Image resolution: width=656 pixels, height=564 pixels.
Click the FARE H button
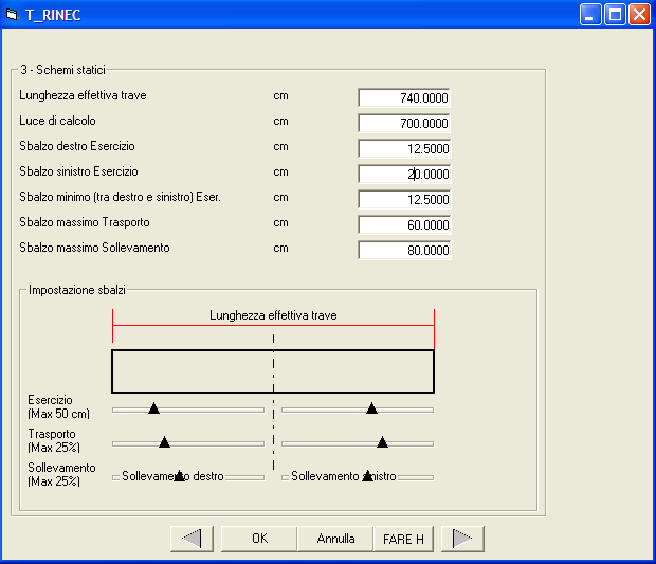tap(403, 538)
